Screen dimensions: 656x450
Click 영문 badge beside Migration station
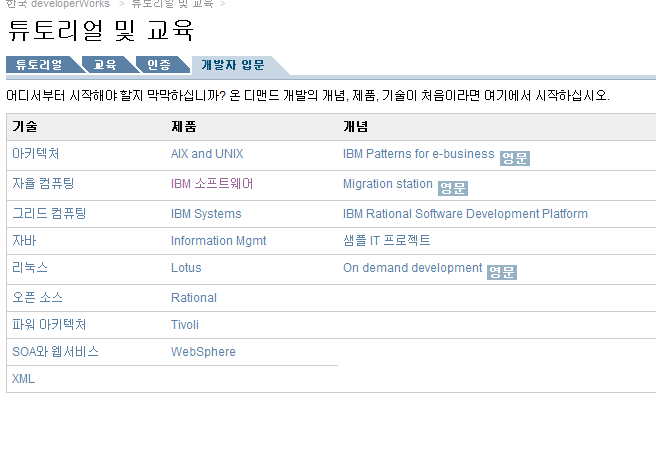[453, 188]
